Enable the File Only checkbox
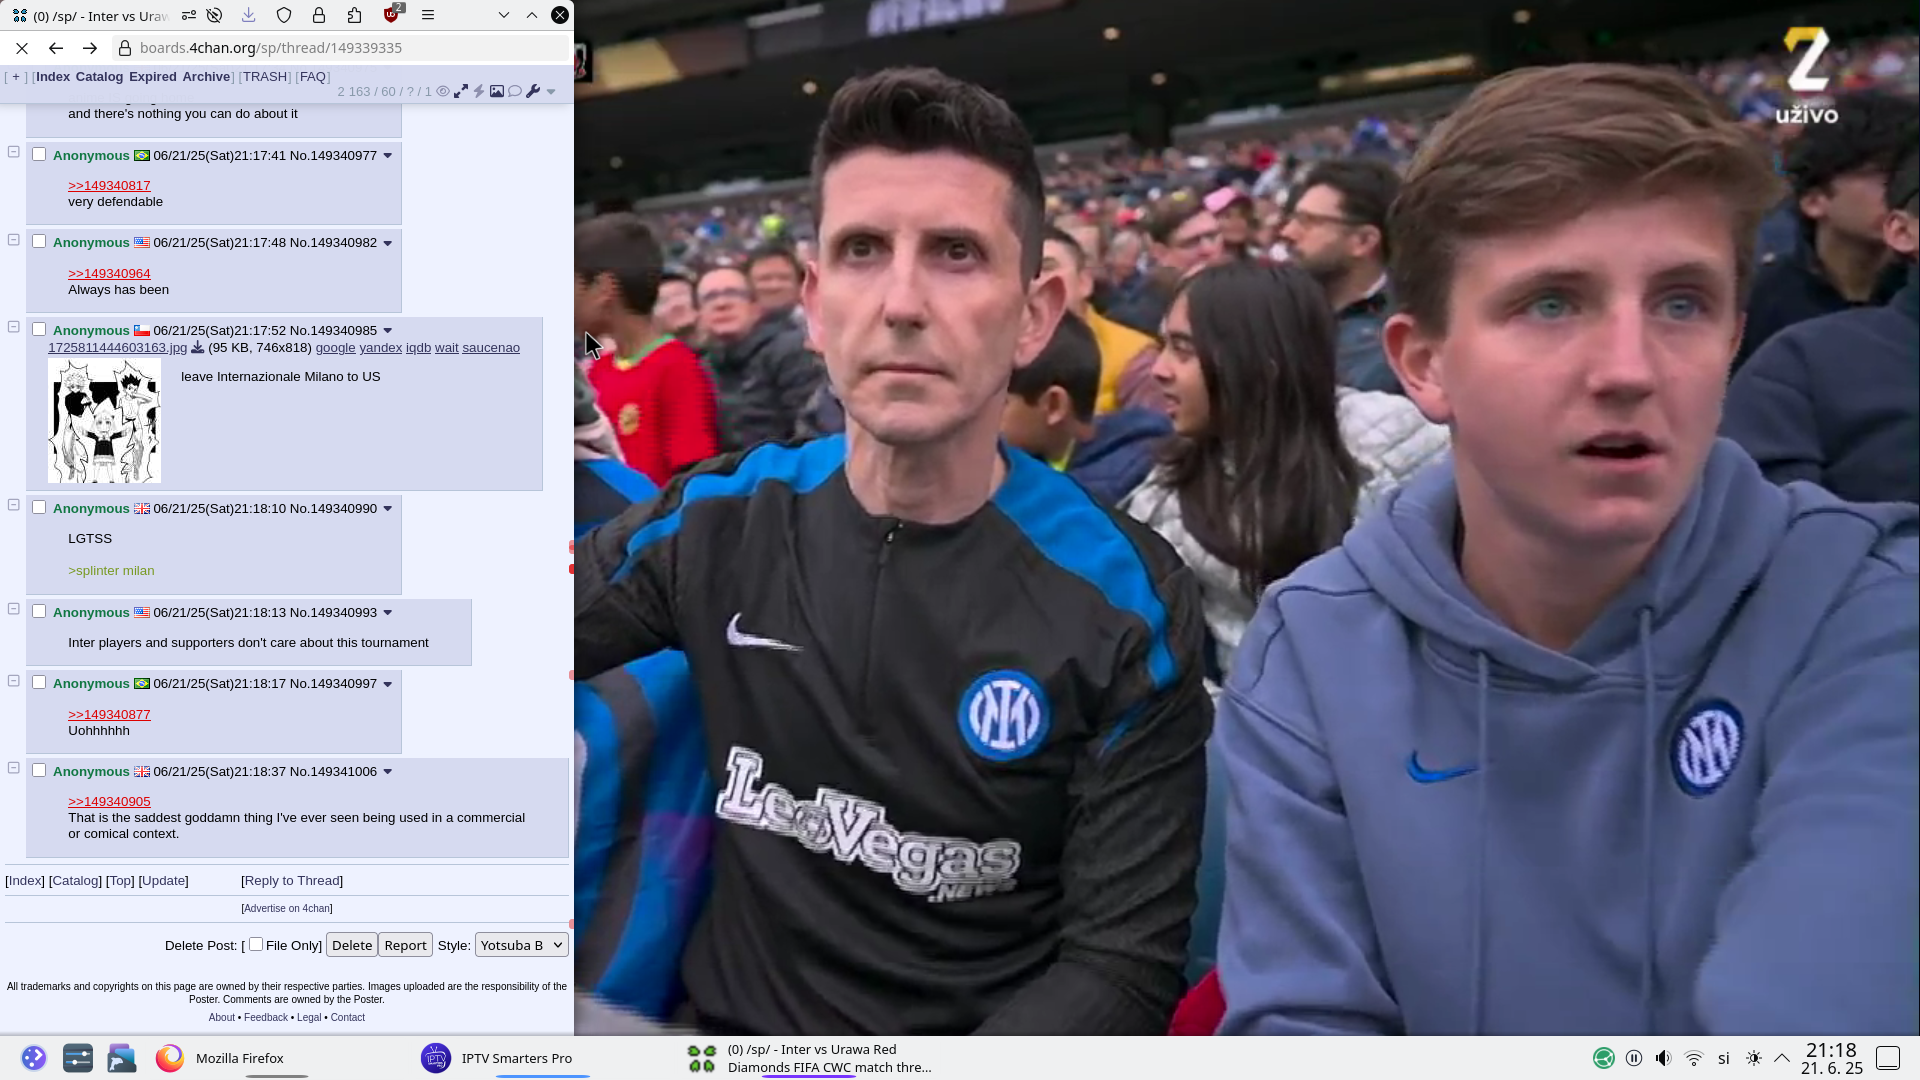Screen dimensions: 1920x1080 [256, 944]
